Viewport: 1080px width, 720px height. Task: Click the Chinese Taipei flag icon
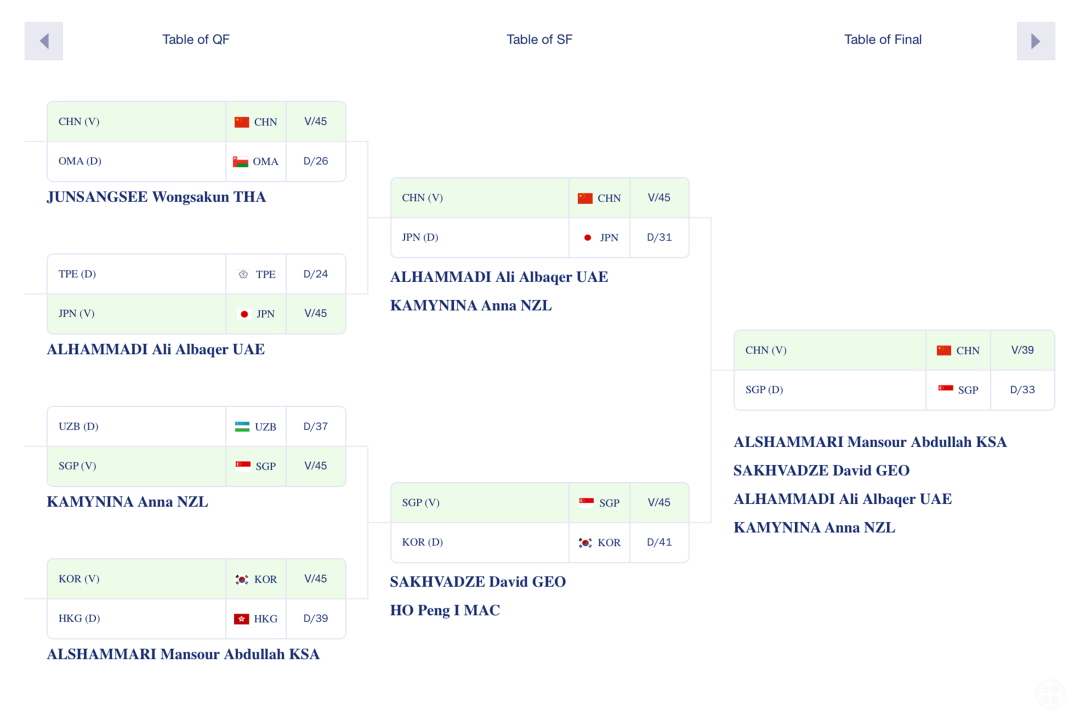[243, 274]
